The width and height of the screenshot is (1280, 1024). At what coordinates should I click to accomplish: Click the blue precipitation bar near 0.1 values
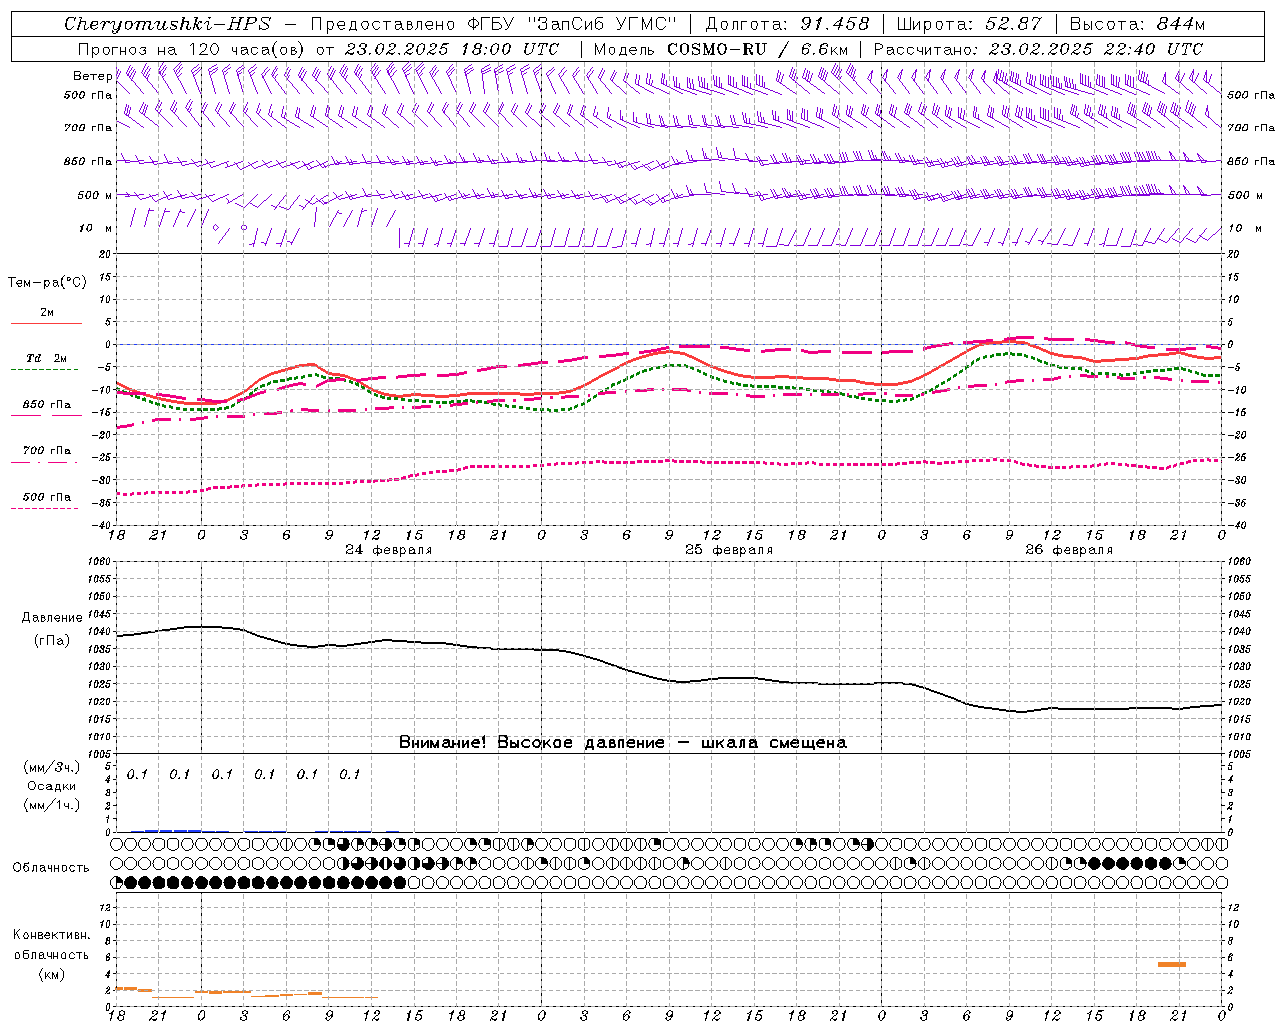173,830
